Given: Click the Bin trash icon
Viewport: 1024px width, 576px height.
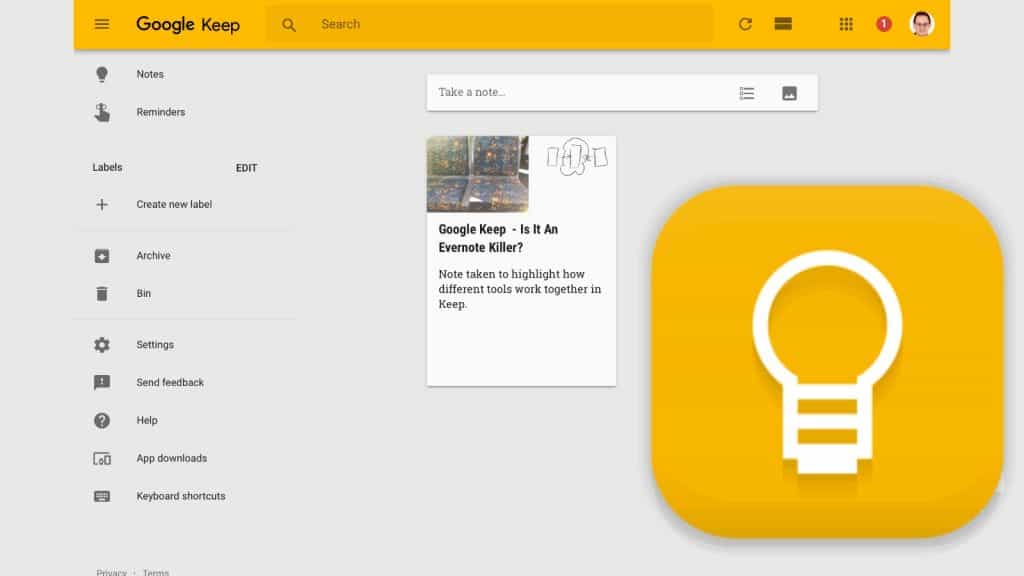Looking at the screenshot, I should click(102, 294).
